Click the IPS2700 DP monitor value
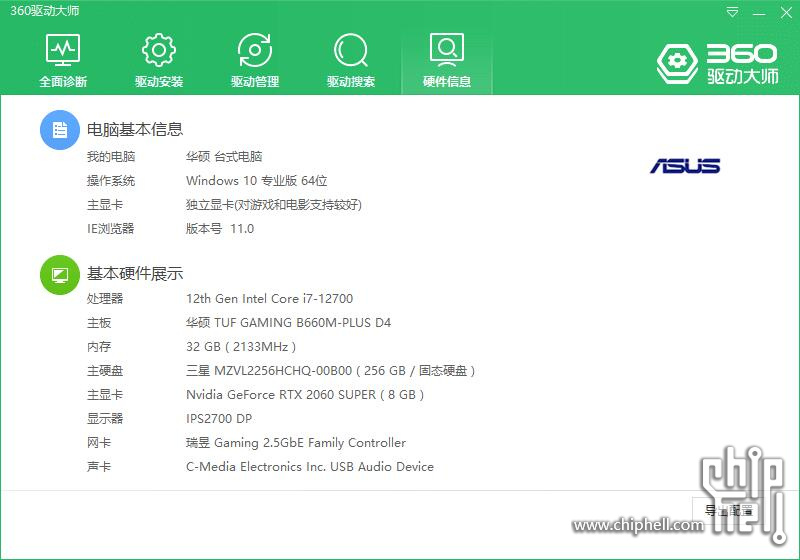 point(219,419)
